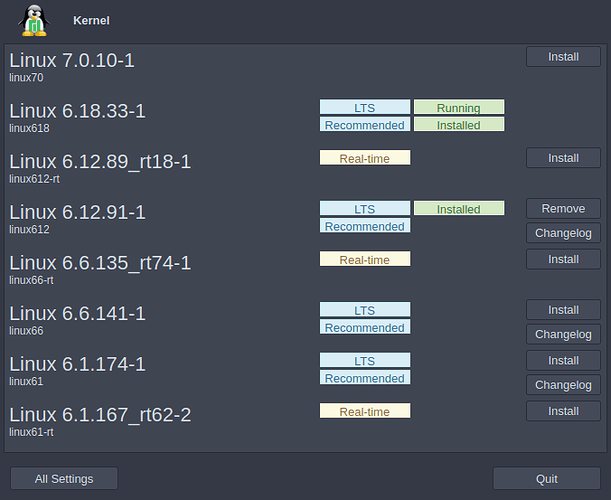Click Real-time label on Linux 6.6.135_rt74-1
This screenshot has width=611, height=500.
click(365, 259)
